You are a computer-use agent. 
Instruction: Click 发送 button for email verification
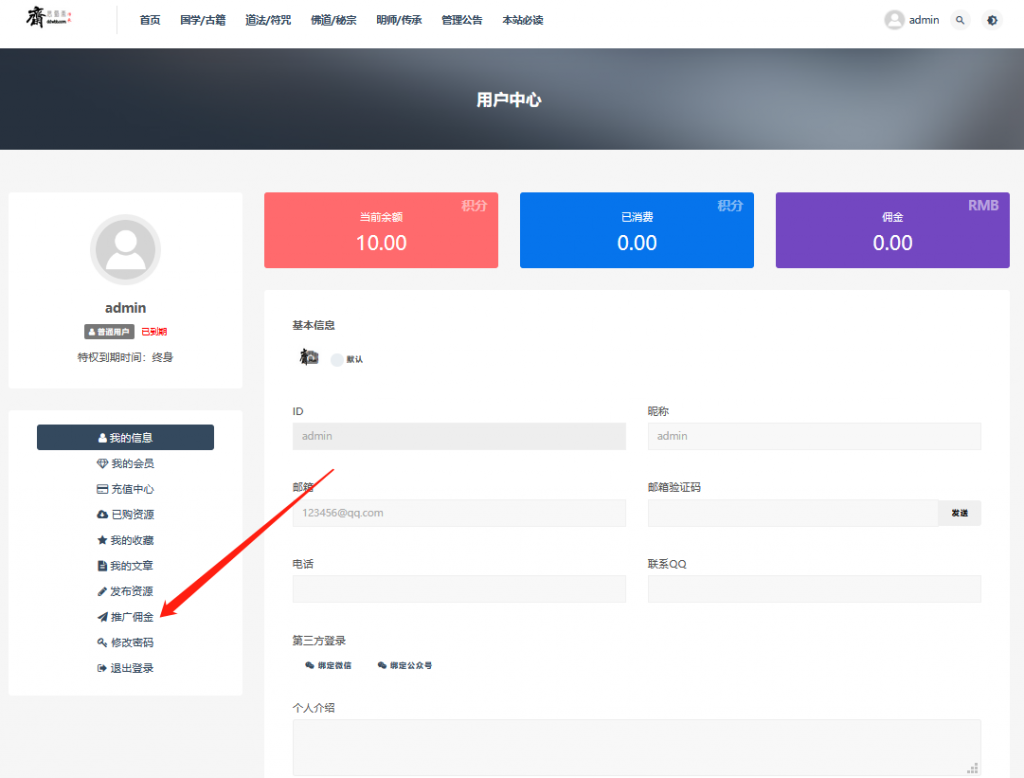click(959, 513)
